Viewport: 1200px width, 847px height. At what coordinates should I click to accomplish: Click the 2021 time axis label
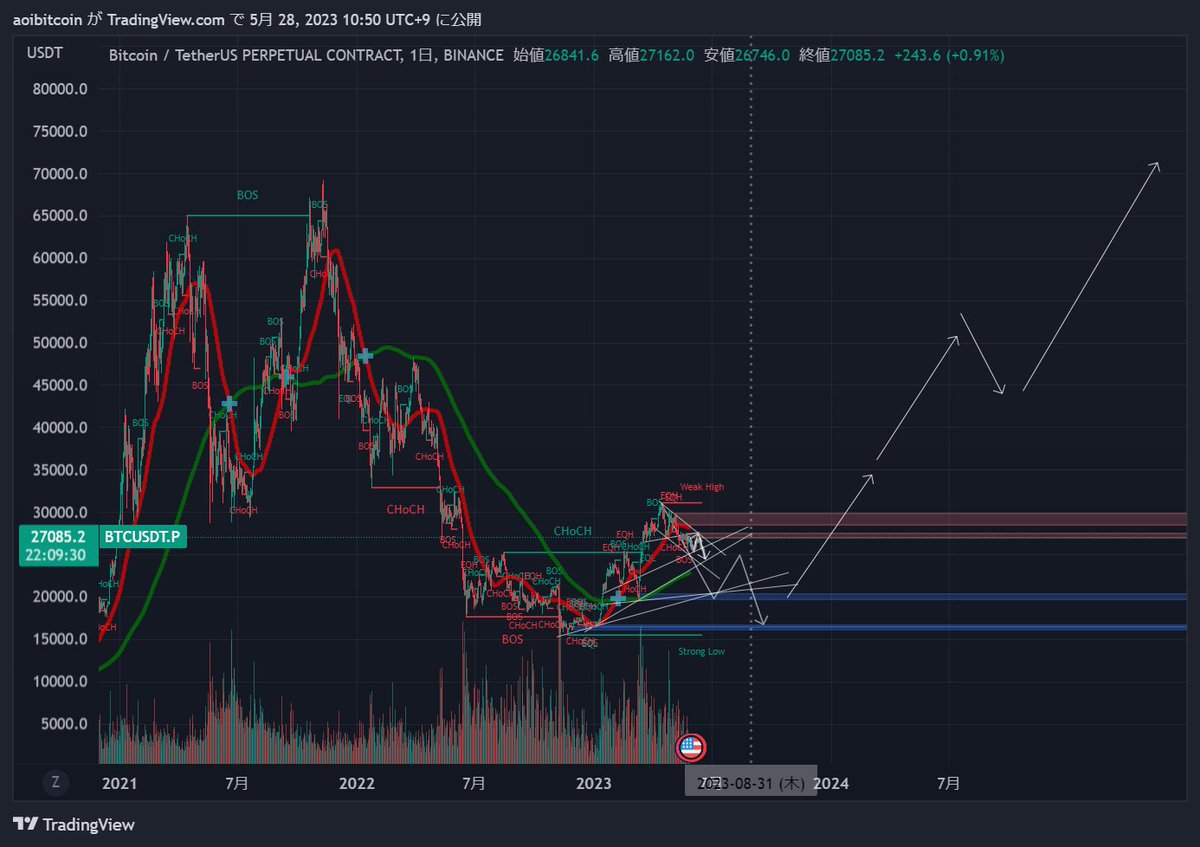(x=118, y=784)
